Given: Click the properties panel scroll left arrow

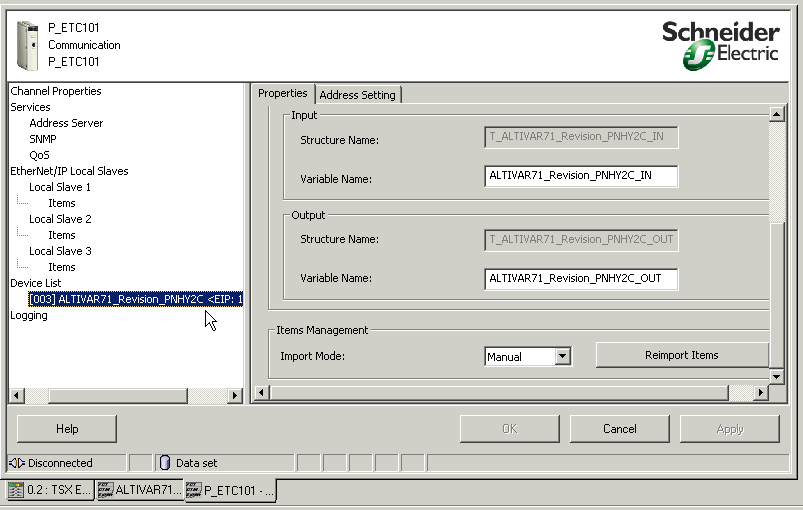Looking at the screenshot, I should click(261, 393).
